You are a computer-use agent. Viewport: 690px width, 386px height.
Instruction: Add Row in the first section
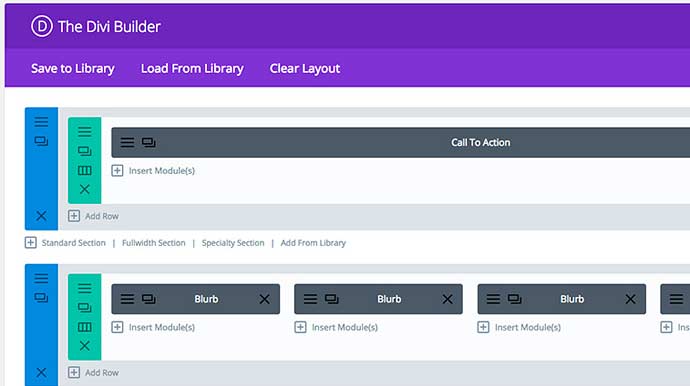(x=102, y=216)
